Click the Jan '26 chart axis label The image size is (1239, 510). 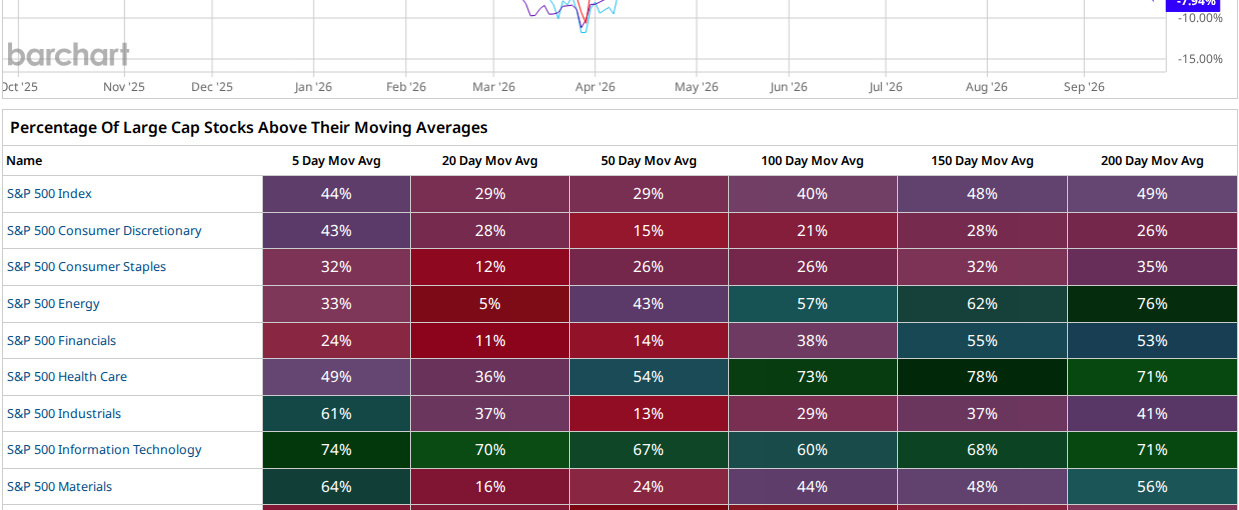click(313, 87)
